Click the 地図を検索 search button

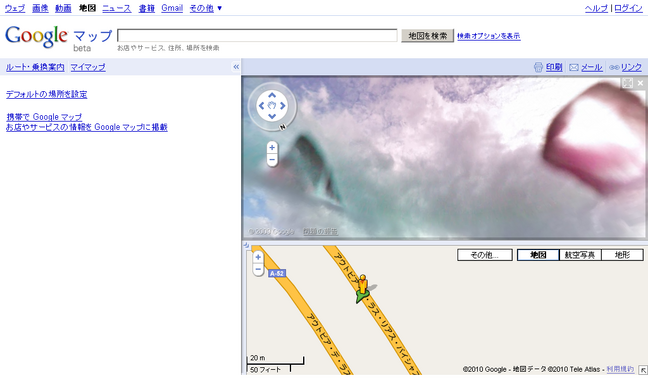click(428, 36)
